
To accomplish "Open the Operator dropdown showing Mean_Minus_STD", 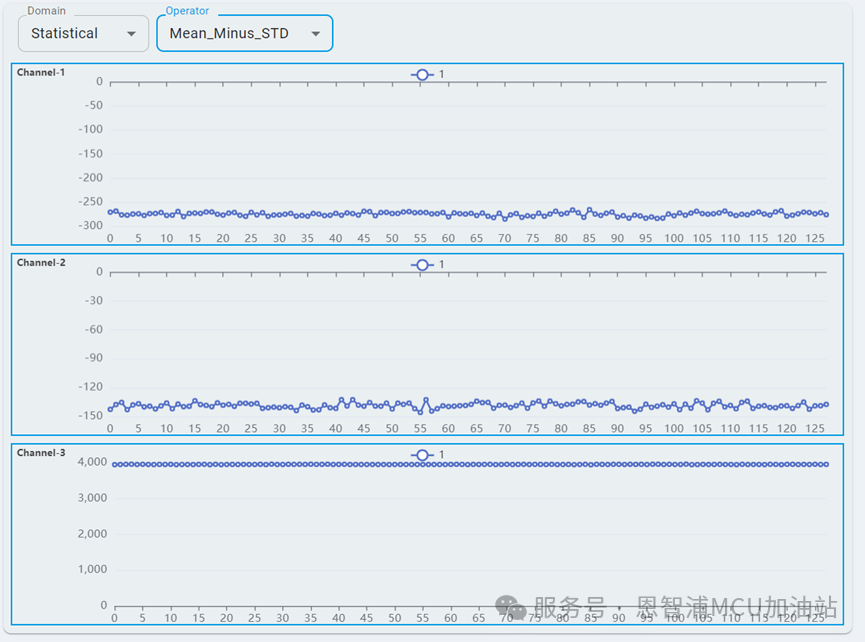I will [x=244, y=34].
